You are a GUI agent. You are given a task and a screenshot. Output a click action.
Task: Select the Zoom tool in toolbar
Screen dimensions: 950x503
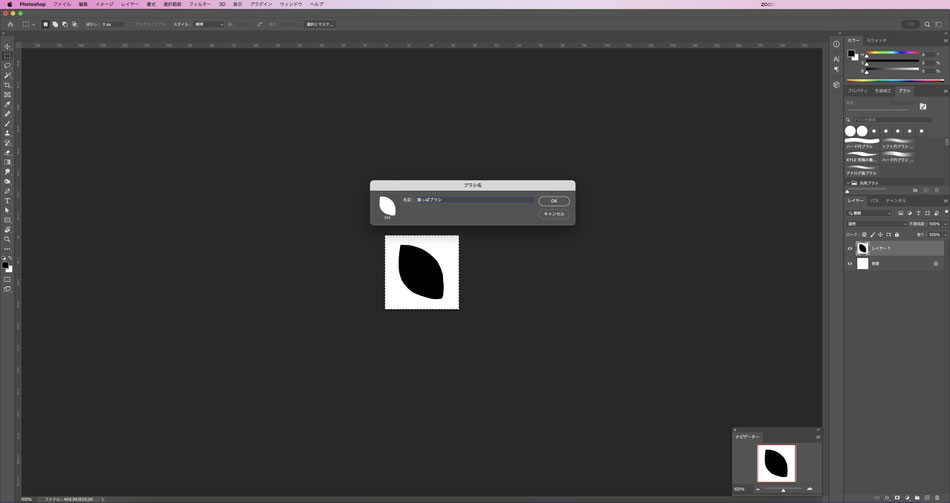click(x=7, y=239)
